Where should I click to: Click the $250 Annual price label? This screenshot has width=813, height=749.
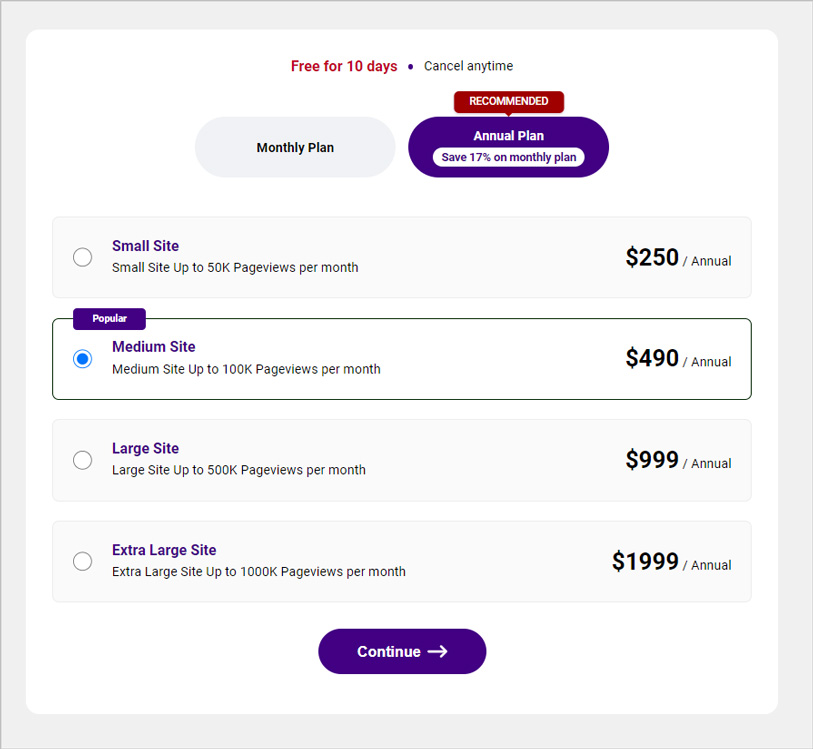tap(679, 257)
